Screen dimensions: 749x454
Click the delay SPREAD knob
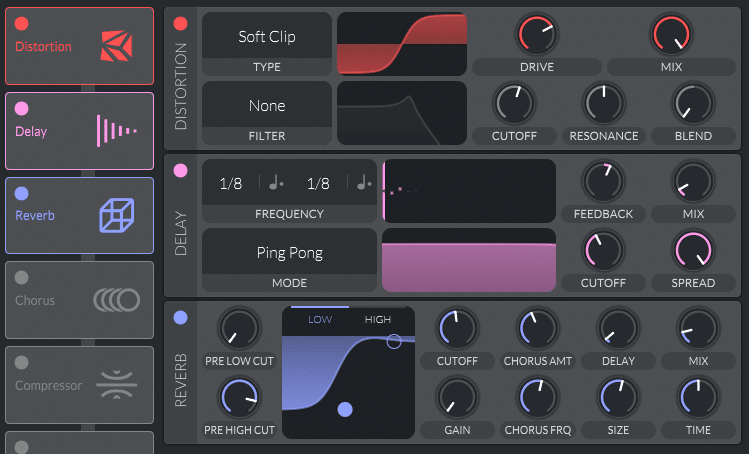(693, 250)
